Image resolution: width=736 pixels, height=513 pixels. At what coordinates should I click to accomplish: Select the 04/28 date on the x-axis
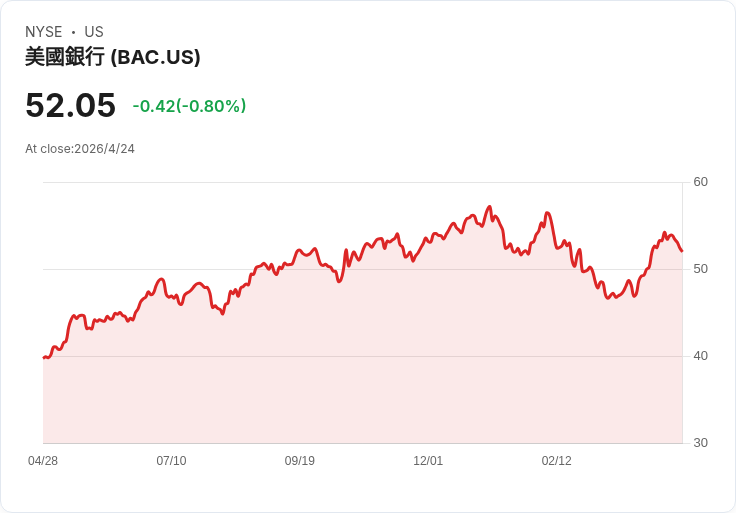click(43, 461)
